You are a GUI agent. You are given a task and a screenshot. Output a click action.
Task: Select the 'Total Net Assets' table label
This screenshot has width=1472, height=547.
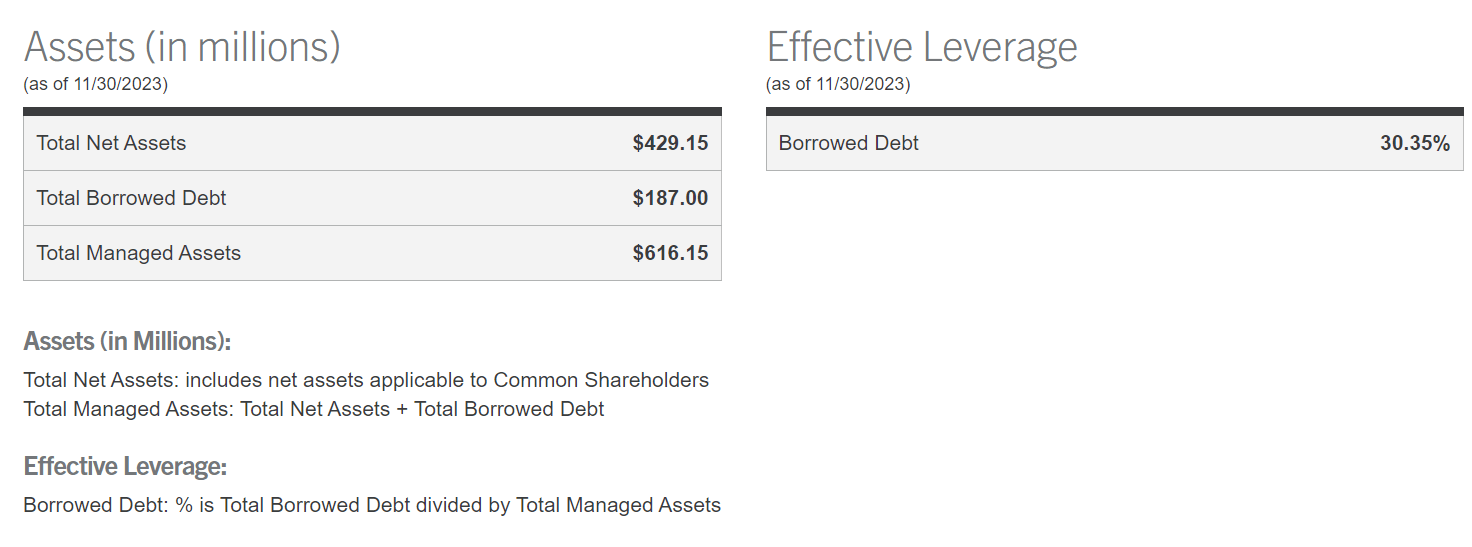point(111,143)
